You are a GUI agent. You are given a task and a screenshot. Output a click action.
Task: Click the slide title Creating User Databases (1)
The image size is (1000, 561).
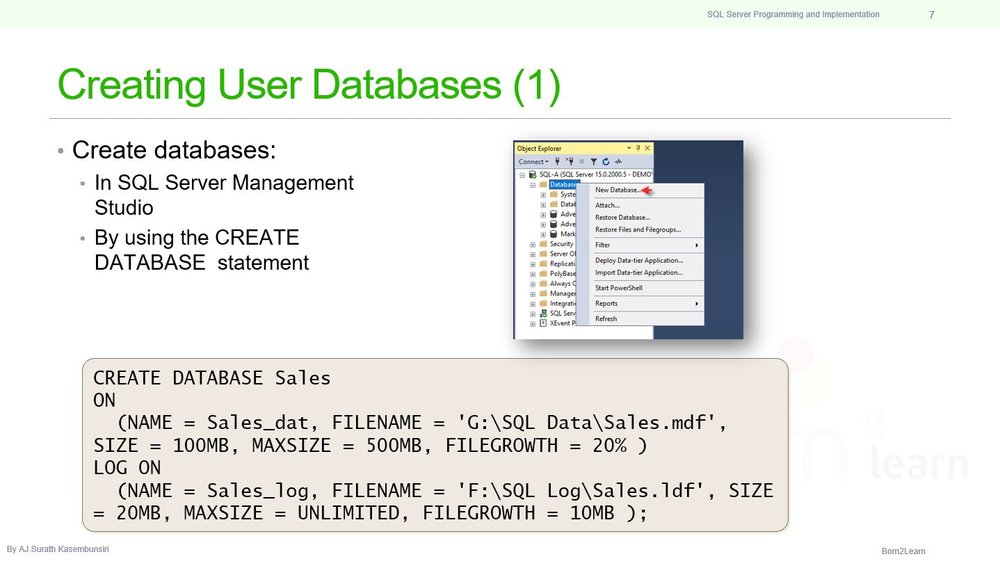(x=309, y=85)
